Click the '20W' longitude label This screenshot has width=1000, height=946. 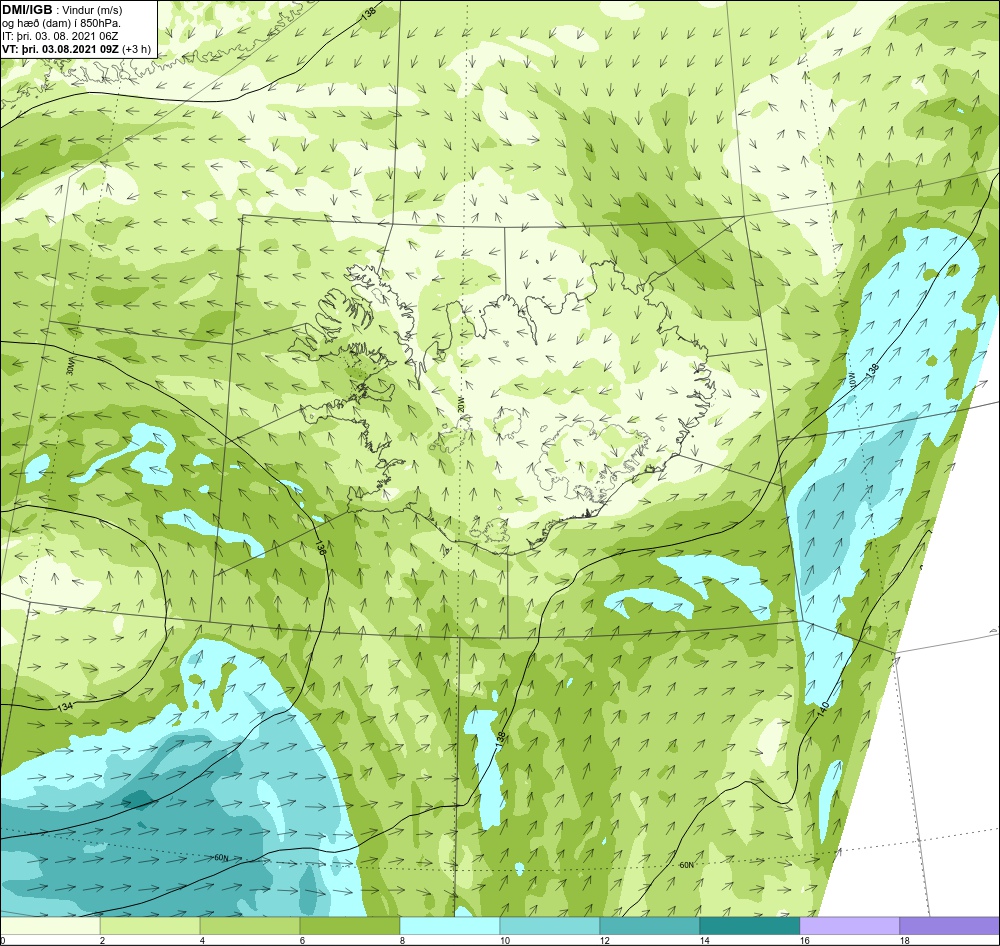(461, 403)
